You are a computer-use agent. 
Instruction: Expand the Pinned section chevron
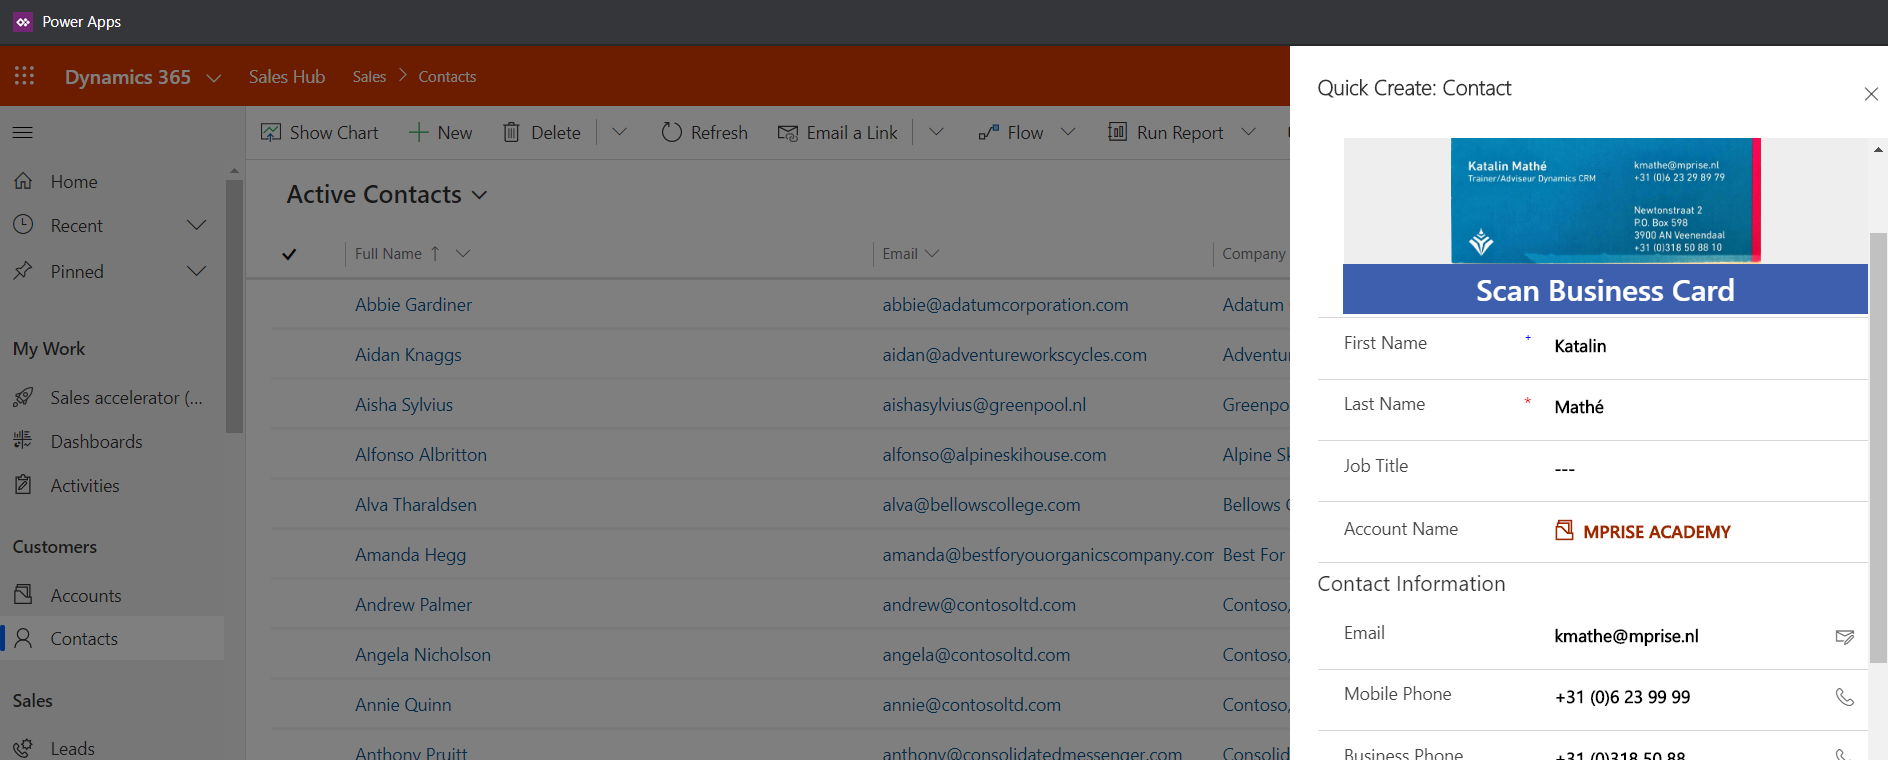[197, 271]
